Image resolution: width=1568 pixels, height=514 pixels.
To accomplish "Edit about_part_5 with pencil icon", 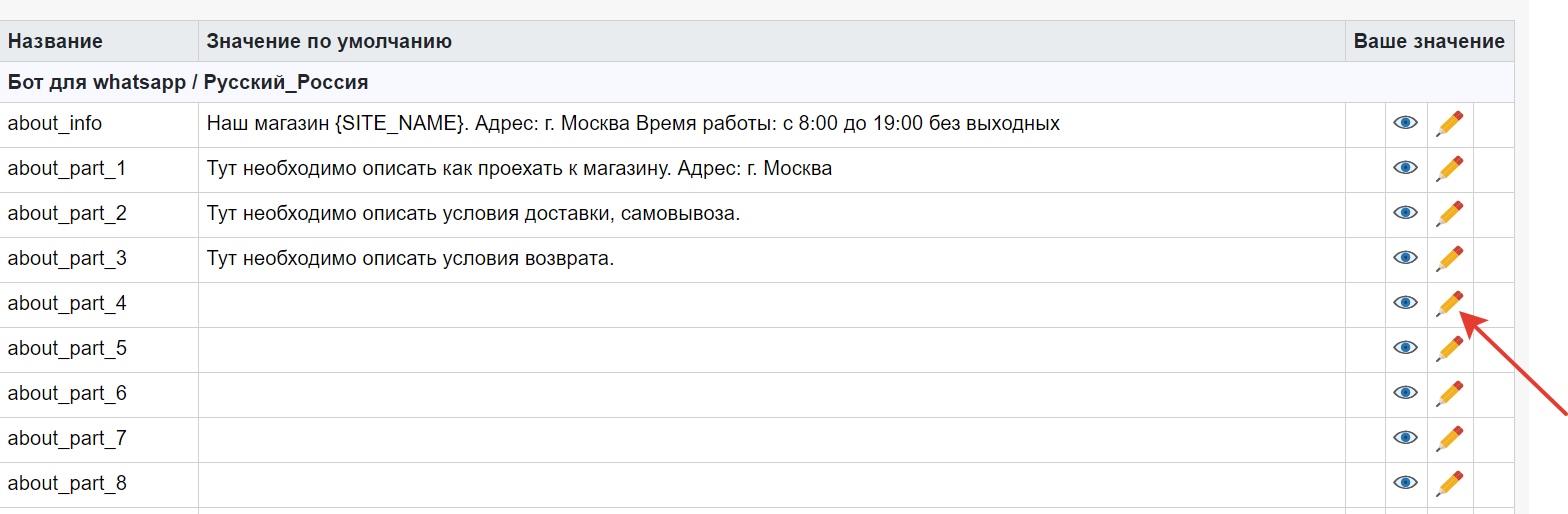I will (x=1449, y=348).
